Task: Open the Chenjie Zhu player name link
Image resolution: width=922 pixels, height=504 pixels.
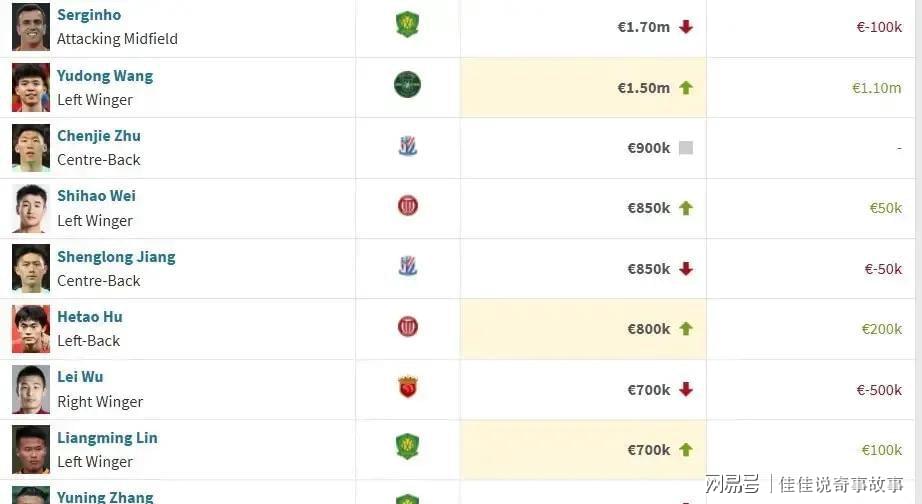Action: pos(99,136)
